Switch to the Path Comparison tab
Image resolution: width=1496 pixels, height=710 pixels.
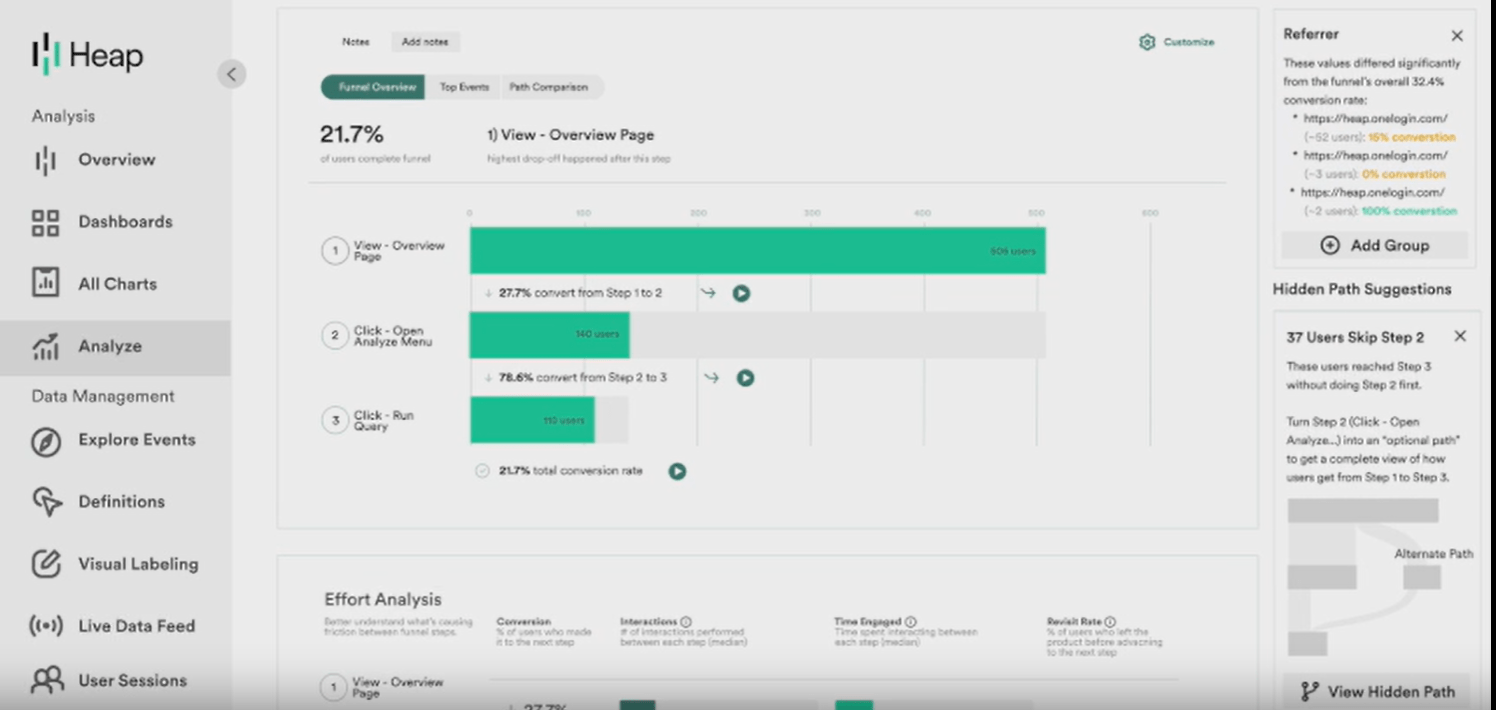pos(548,87)
